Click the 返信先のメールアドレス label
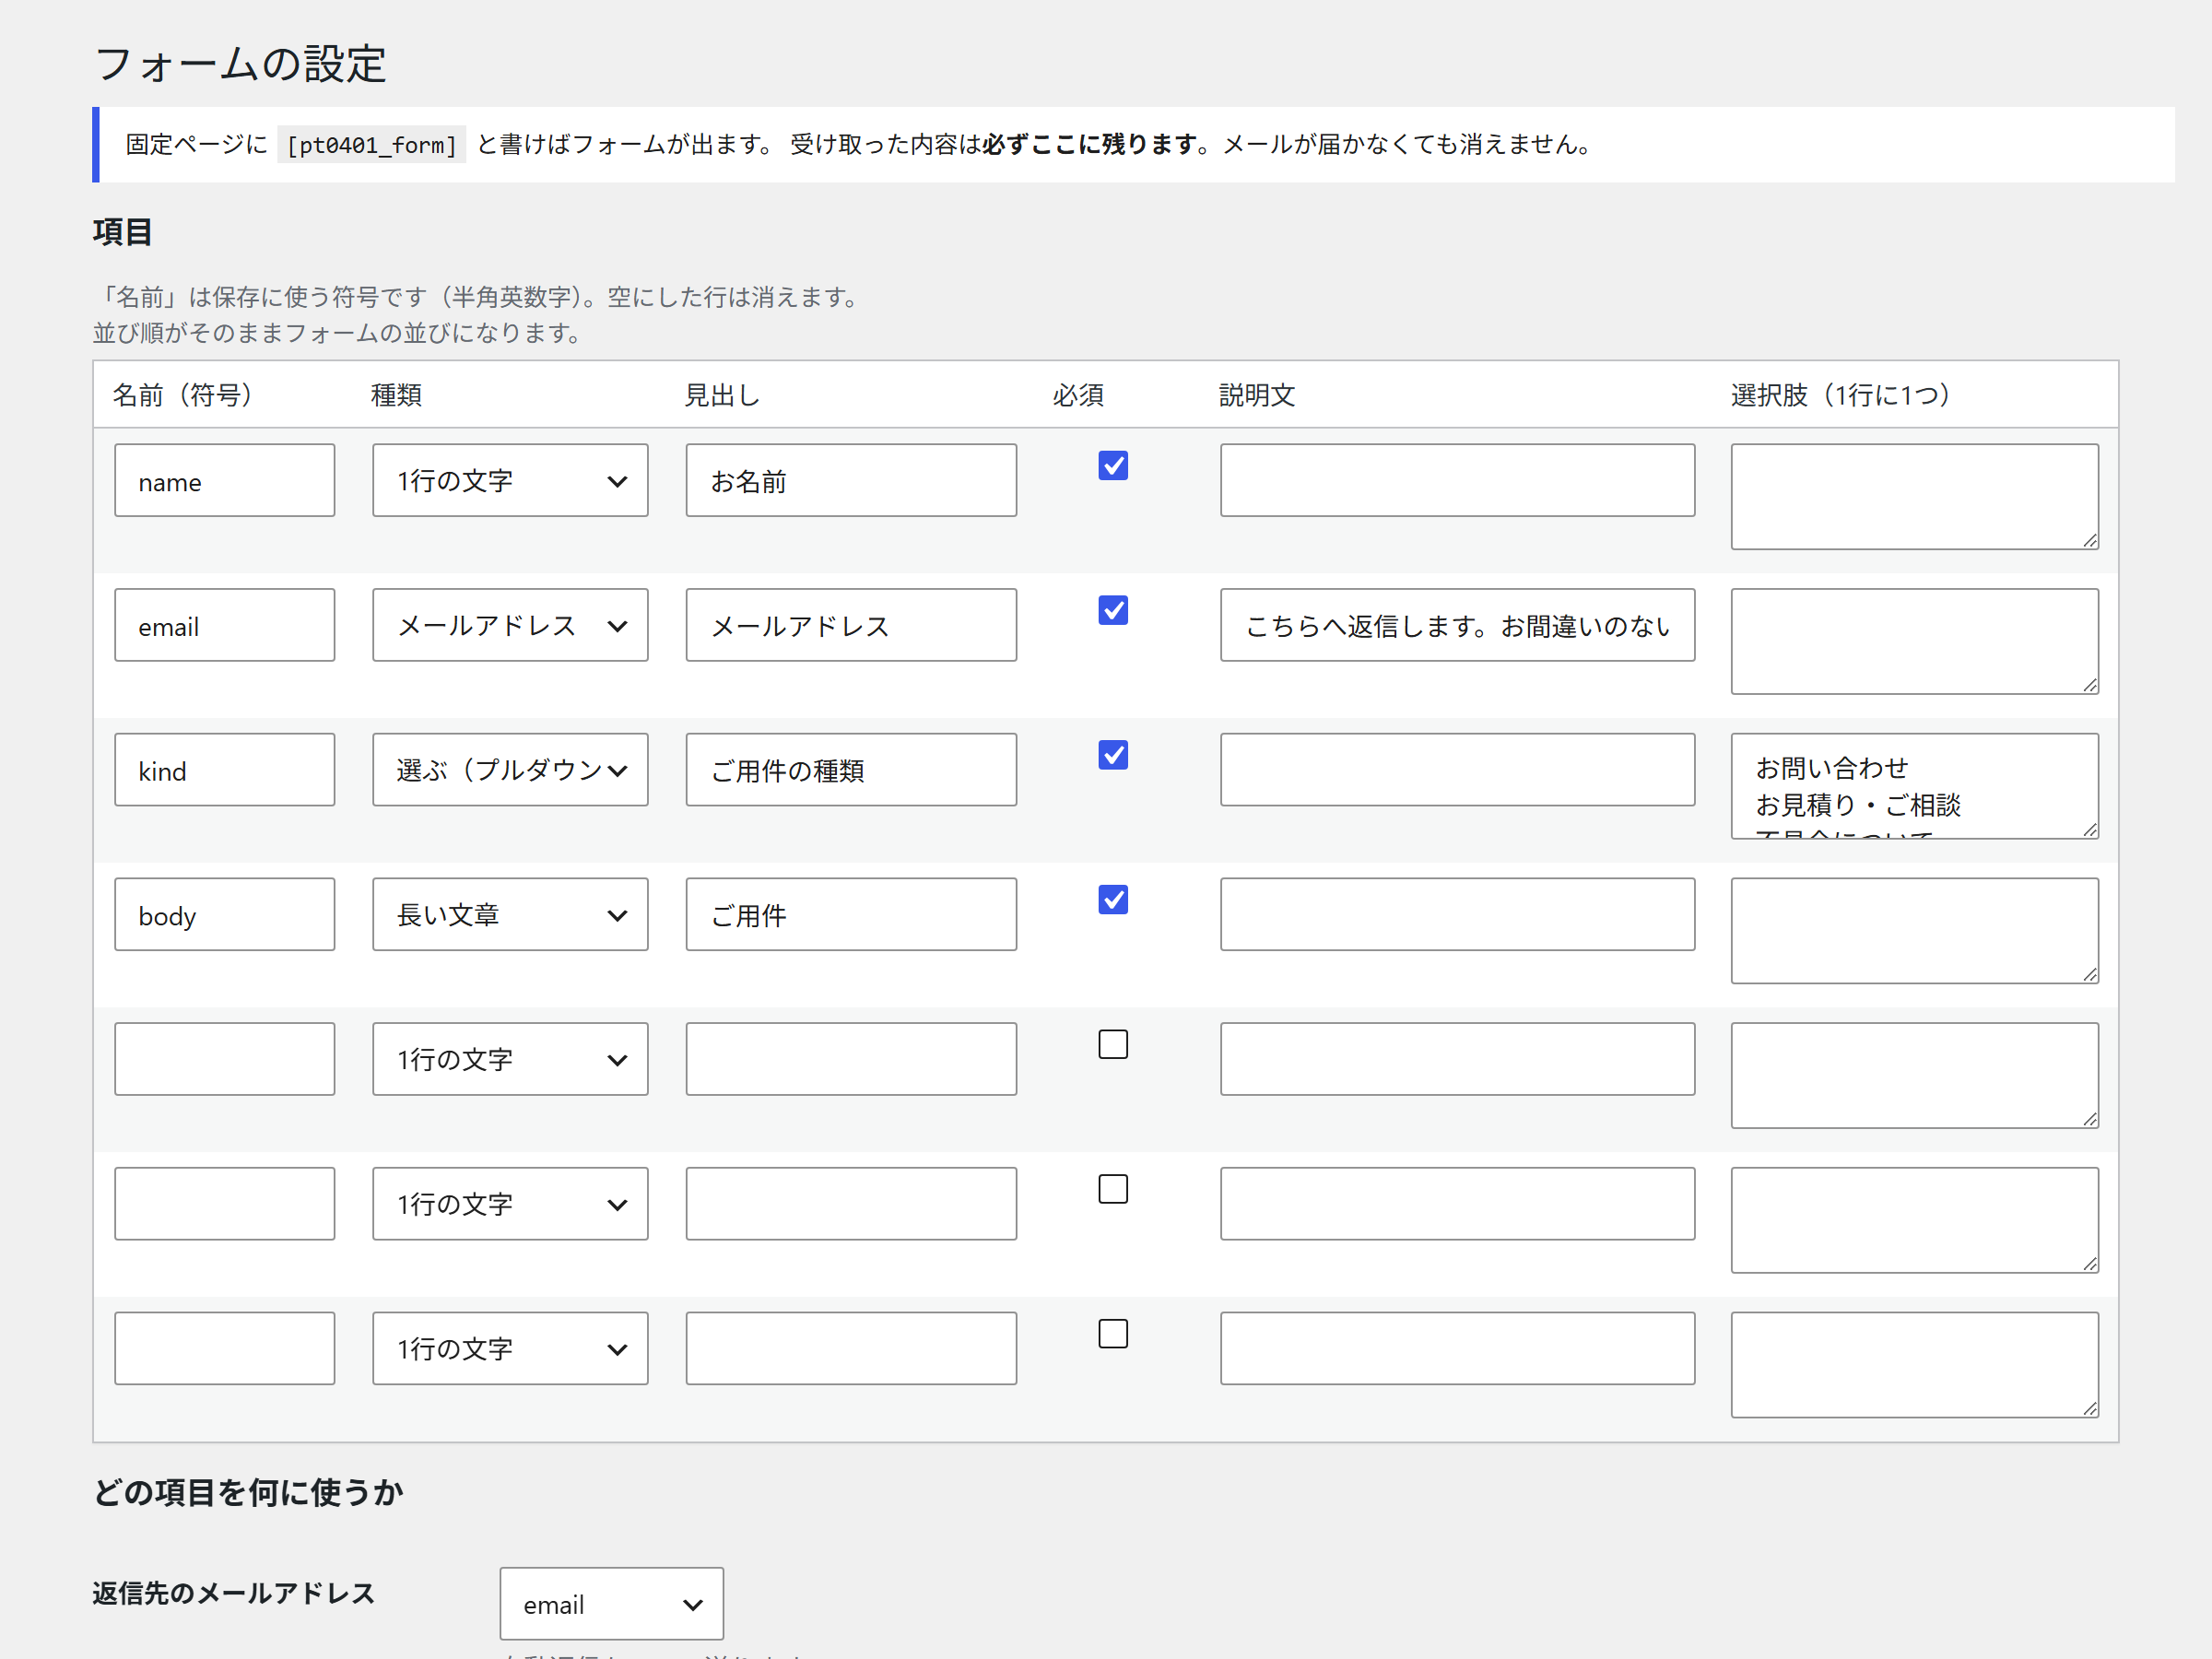Image resolution: width=2212 pixels, height=1659 pixels. point(234,1593)
